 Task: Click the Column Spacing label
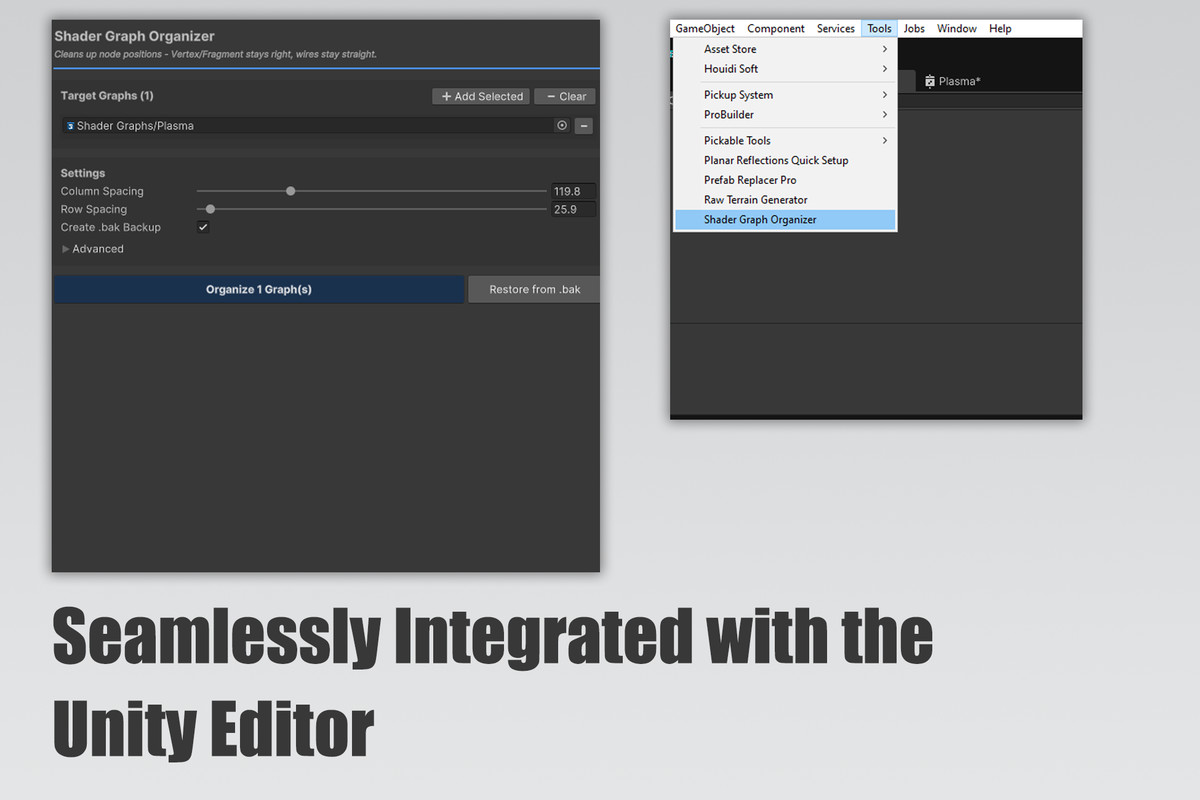pyautogui.click(x=102, y=191)
